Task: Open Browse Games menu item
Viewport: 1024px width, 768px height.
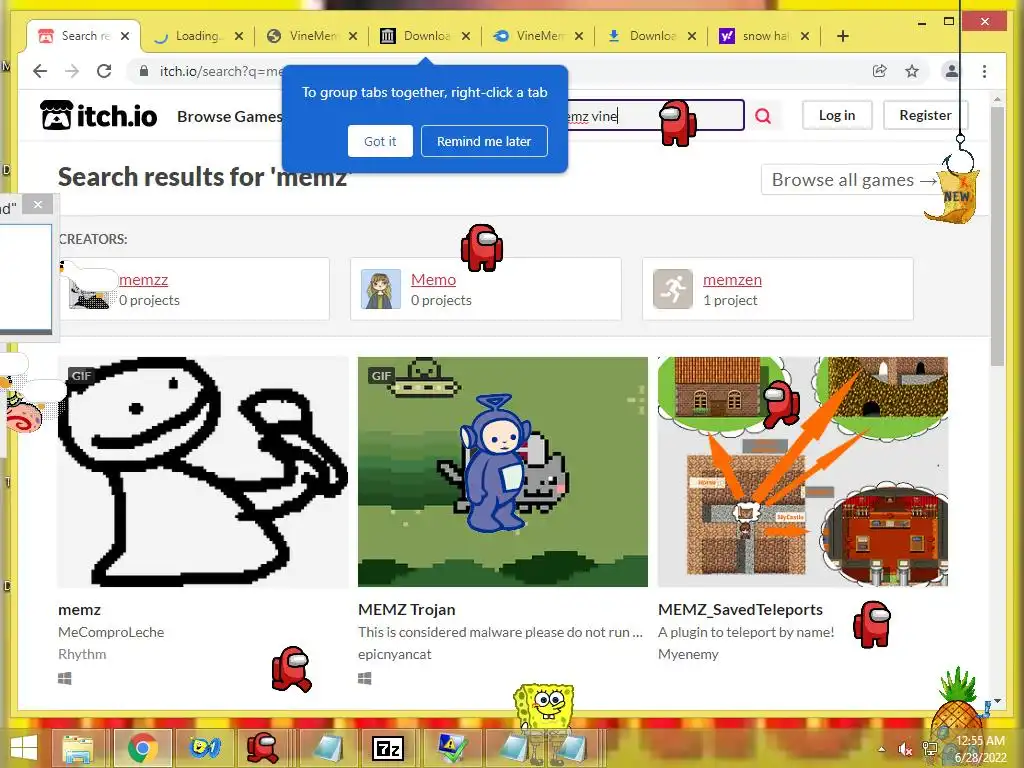Action: (229, 116)
